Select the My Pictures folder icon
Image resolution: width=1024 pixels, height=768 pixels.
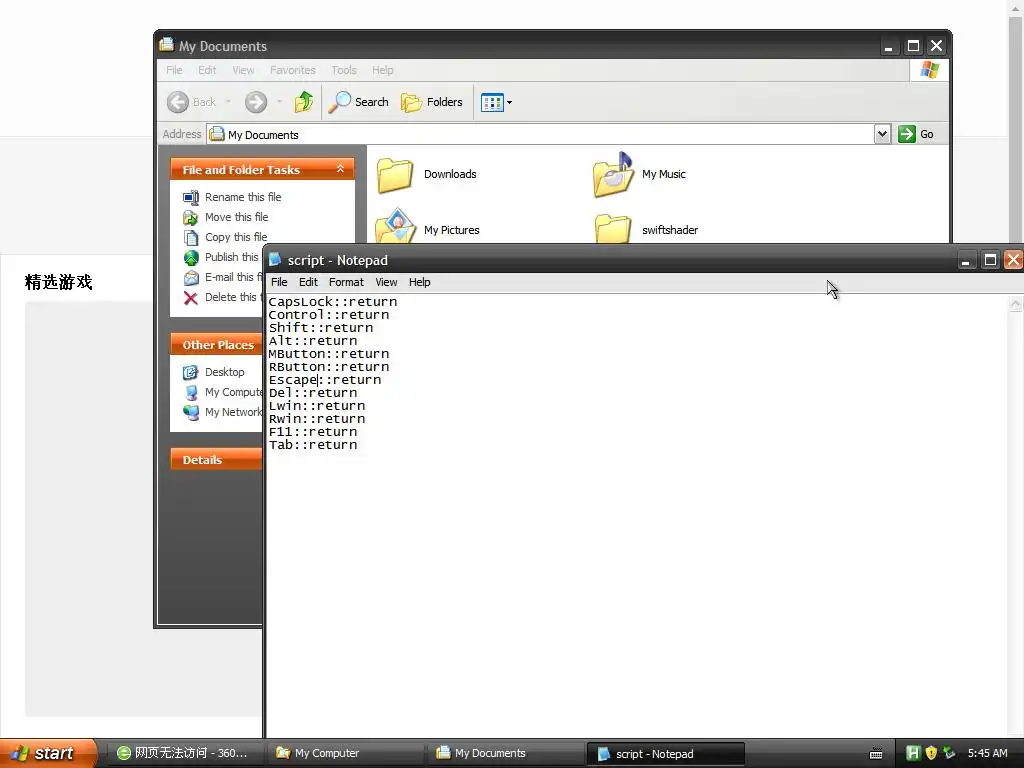(396, 225)
